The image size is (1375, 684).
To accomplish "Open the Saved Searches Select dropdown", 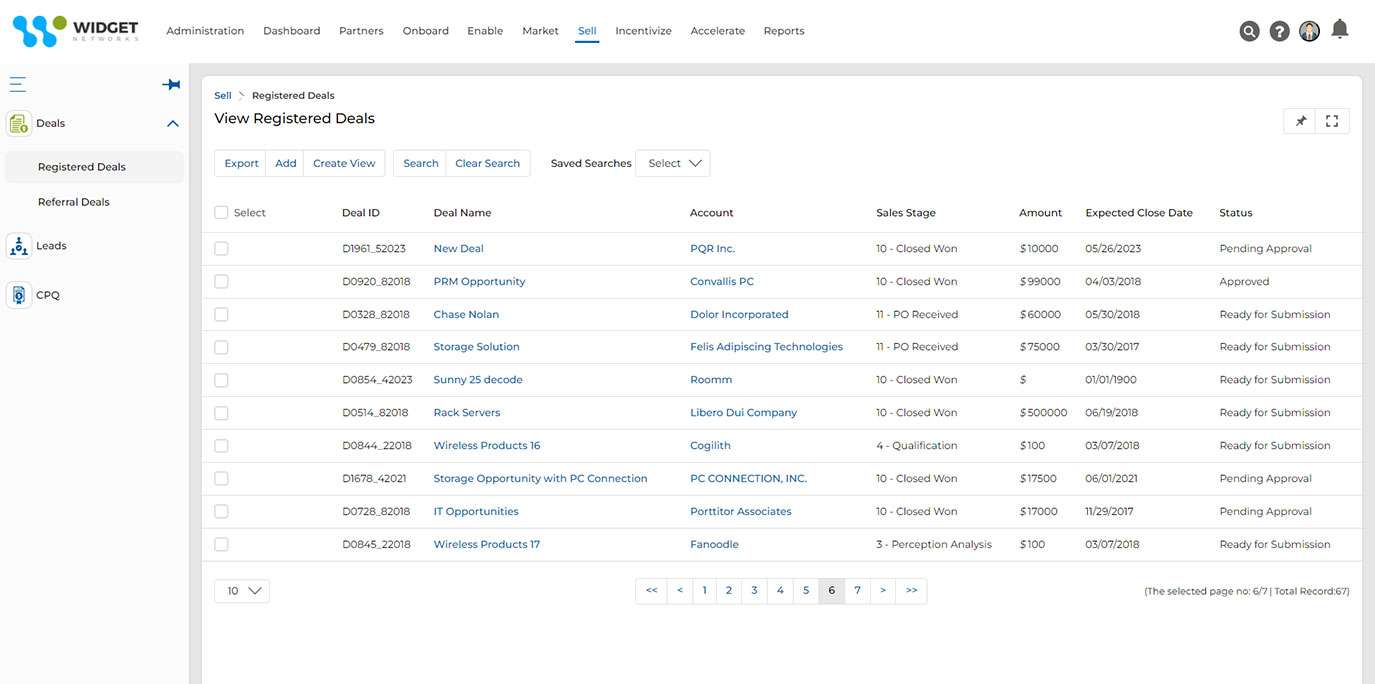I will point(673,163).
